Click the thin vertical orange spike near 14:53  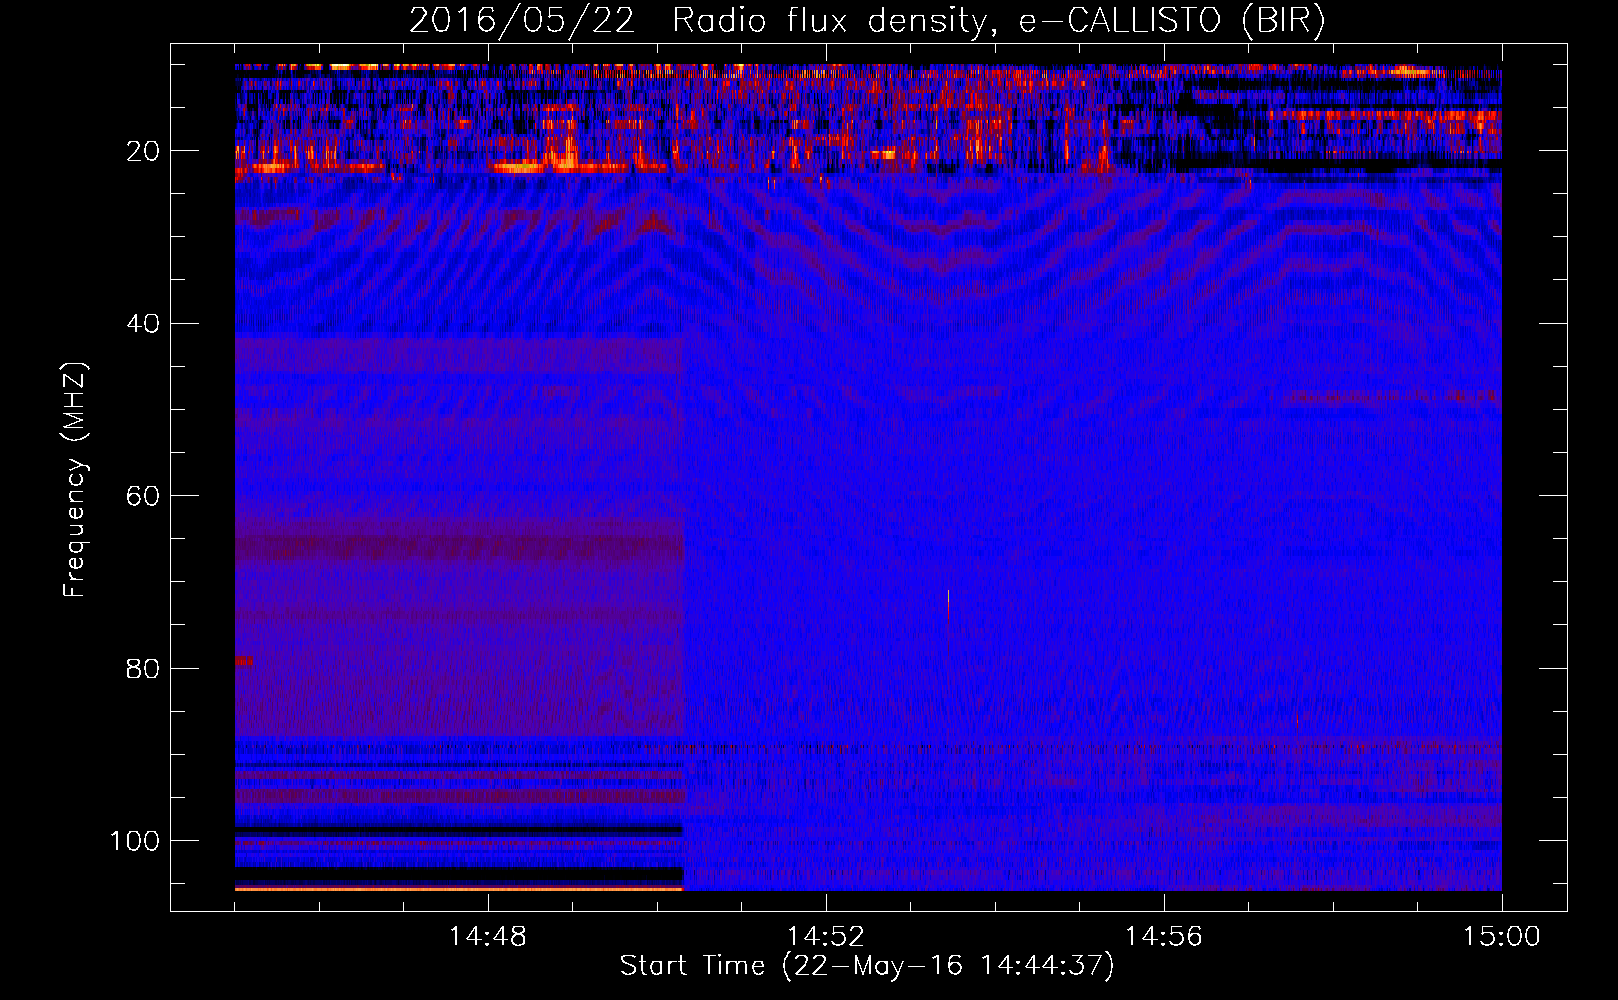point(948,607)
